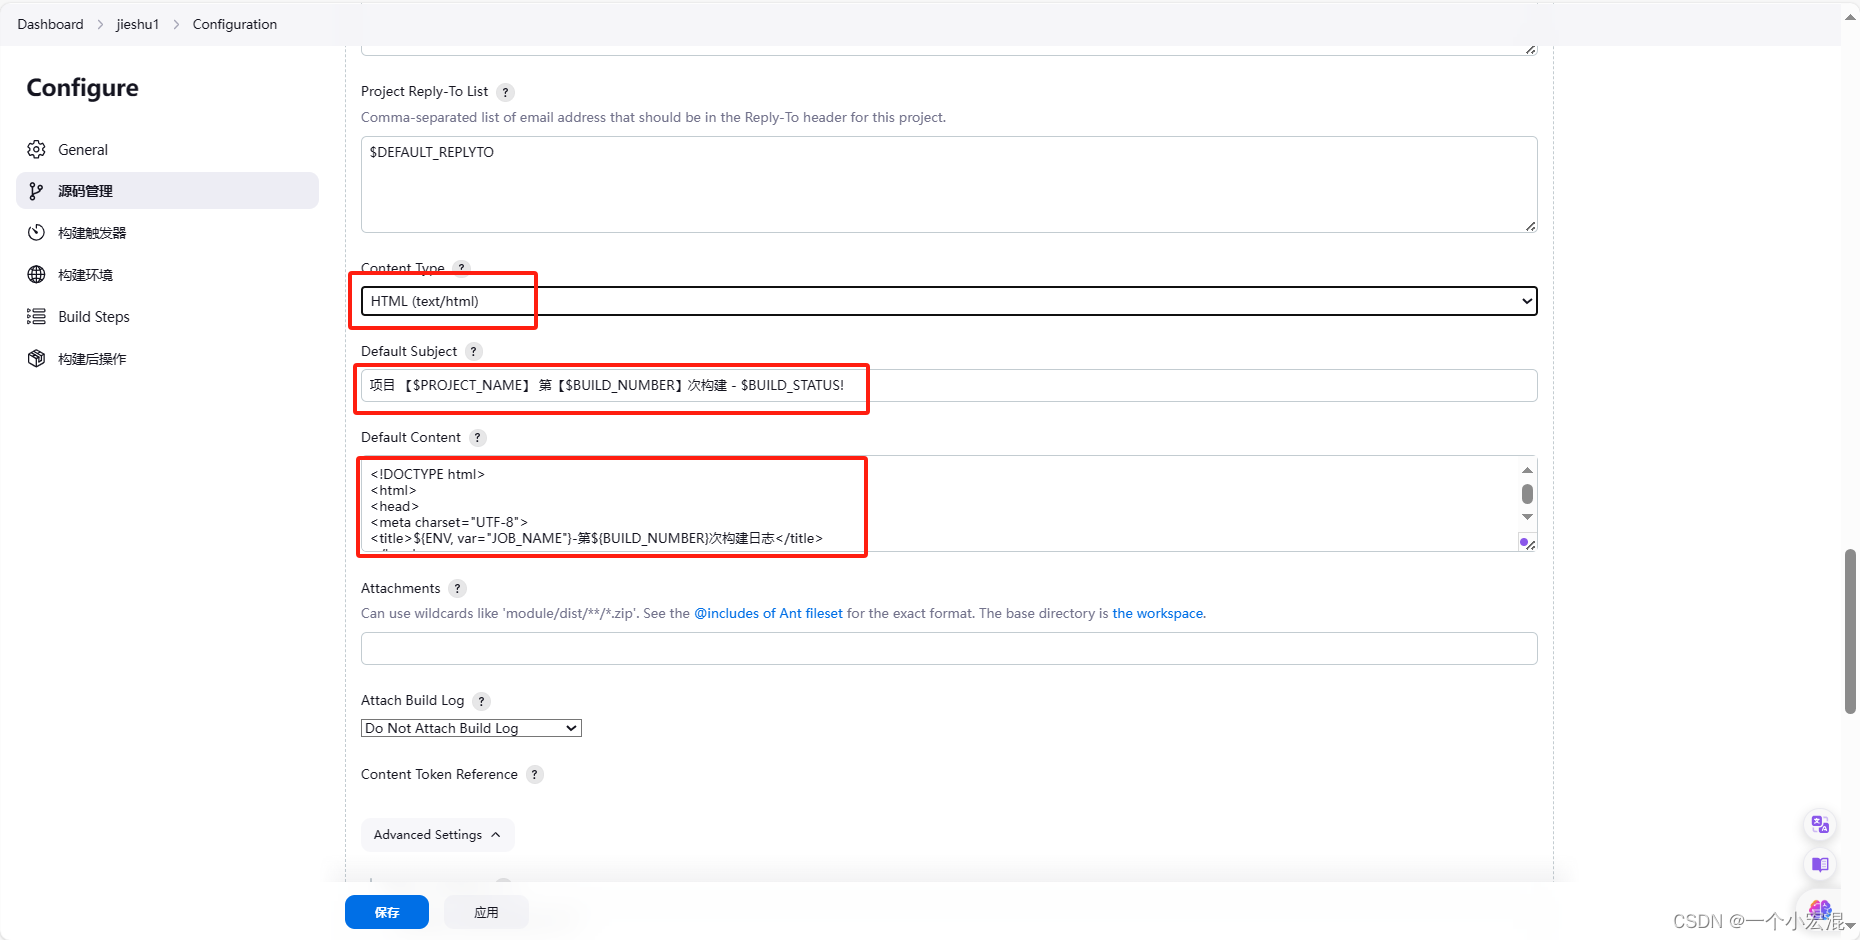The width and height of the screenshot is (1860, 940).
Task: Open help for Default Subject field
Action: tap(475, 351)
